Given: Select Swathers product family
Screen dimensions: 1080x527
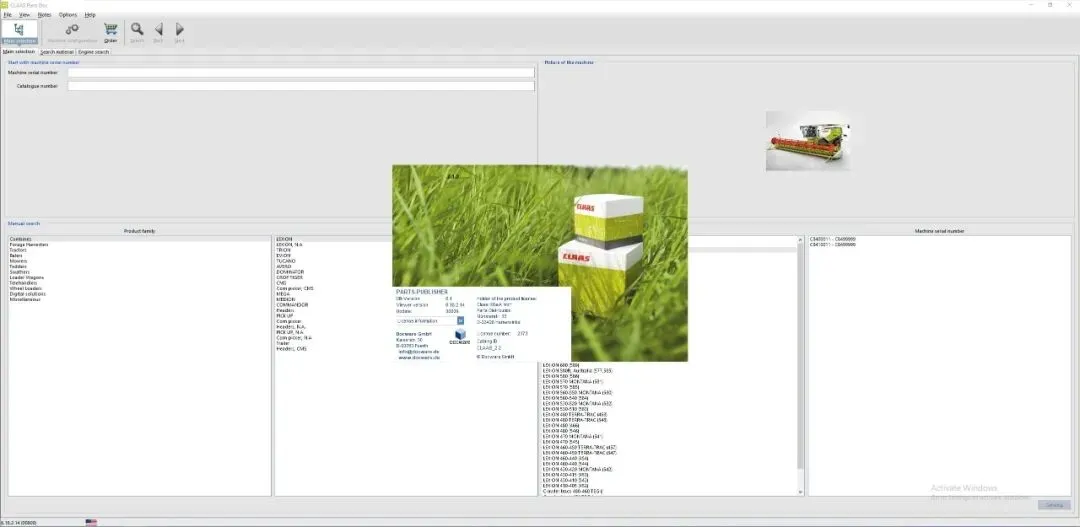Looking at the screenshot, I should pyautogui.click(x=140, y=272).
